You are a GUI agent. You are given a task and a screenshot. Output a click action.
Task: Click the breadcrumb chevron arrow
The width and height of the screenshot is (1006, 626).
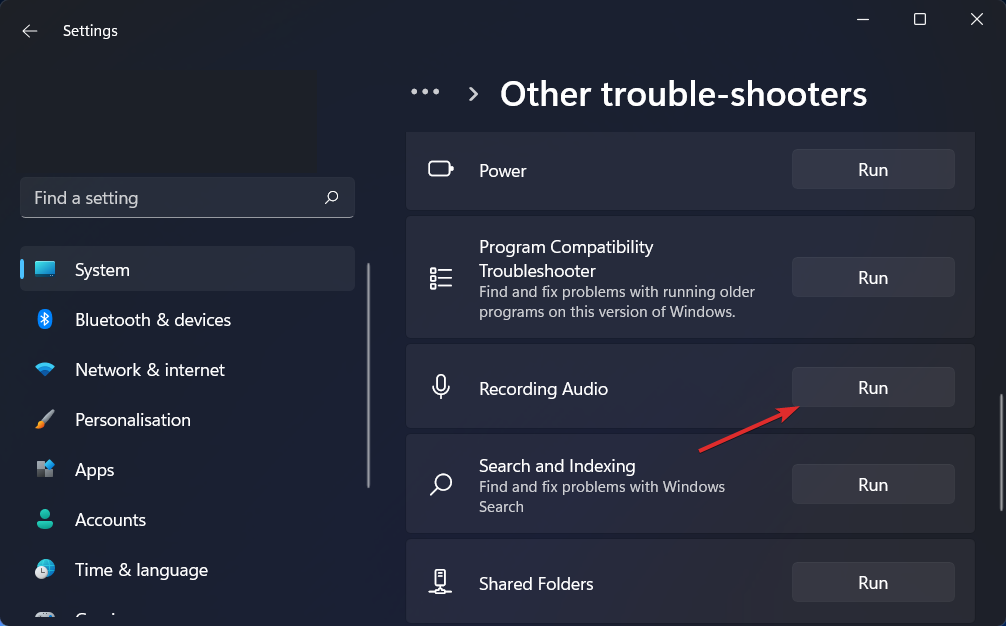click(474, 94)
